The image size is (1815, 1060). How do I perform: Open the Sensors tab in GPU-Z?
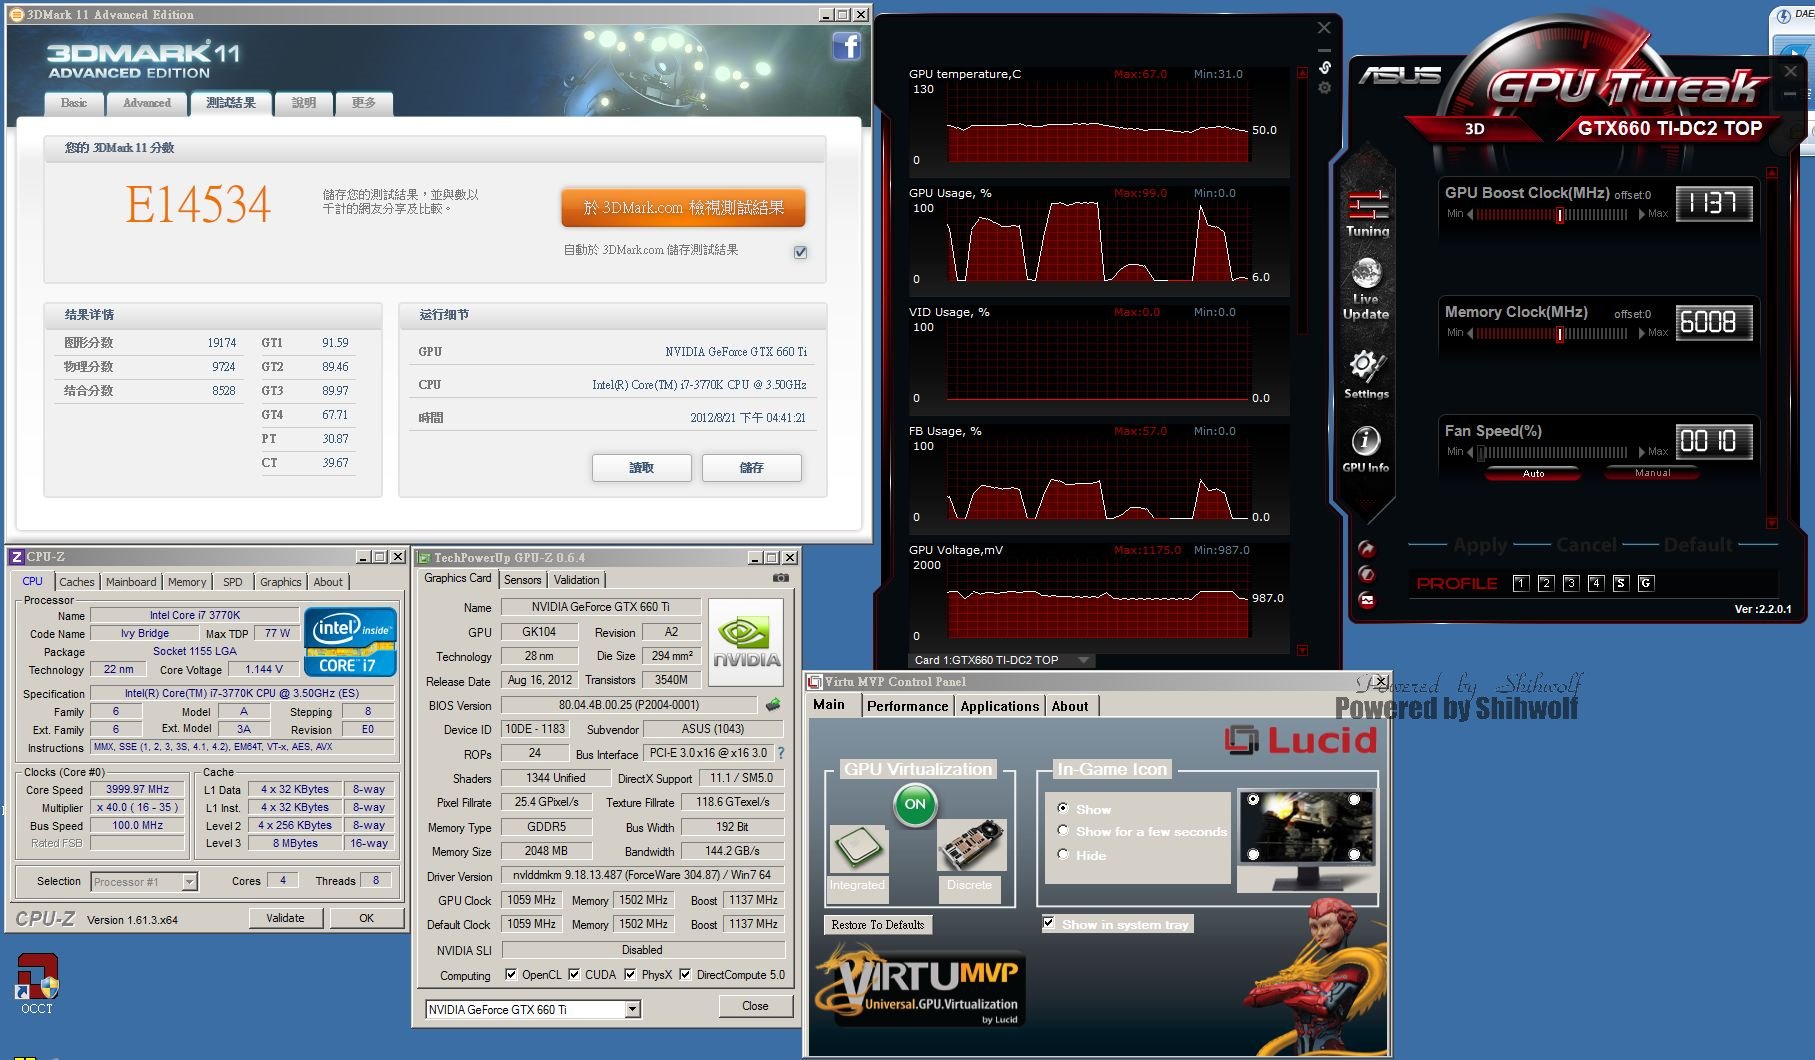[x=522, y=580]
